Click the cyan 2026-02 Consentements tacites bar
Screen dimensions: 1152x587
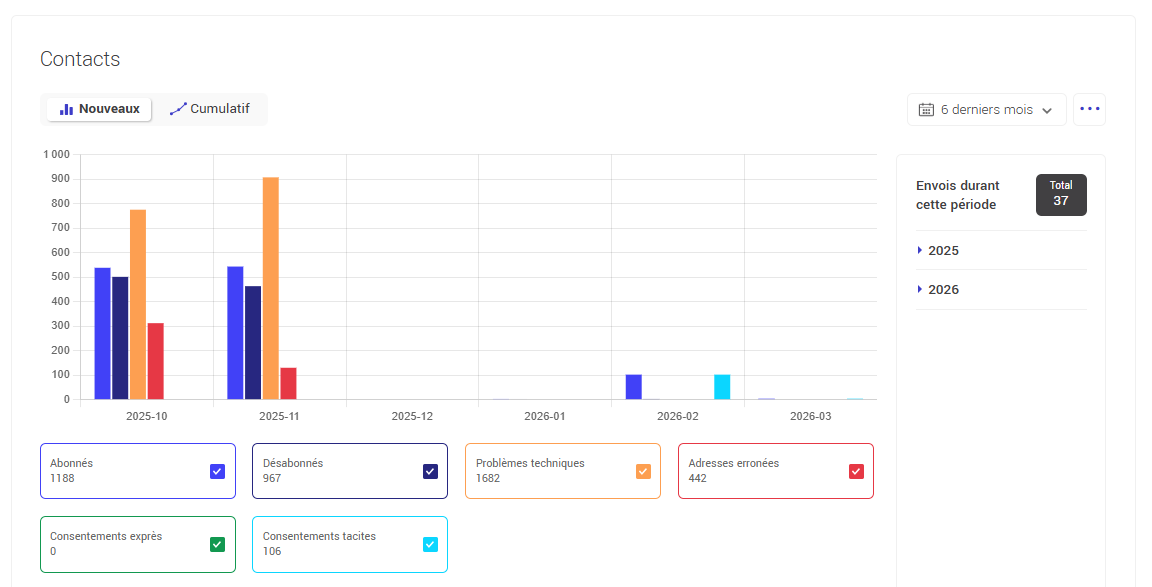[722, 386]
